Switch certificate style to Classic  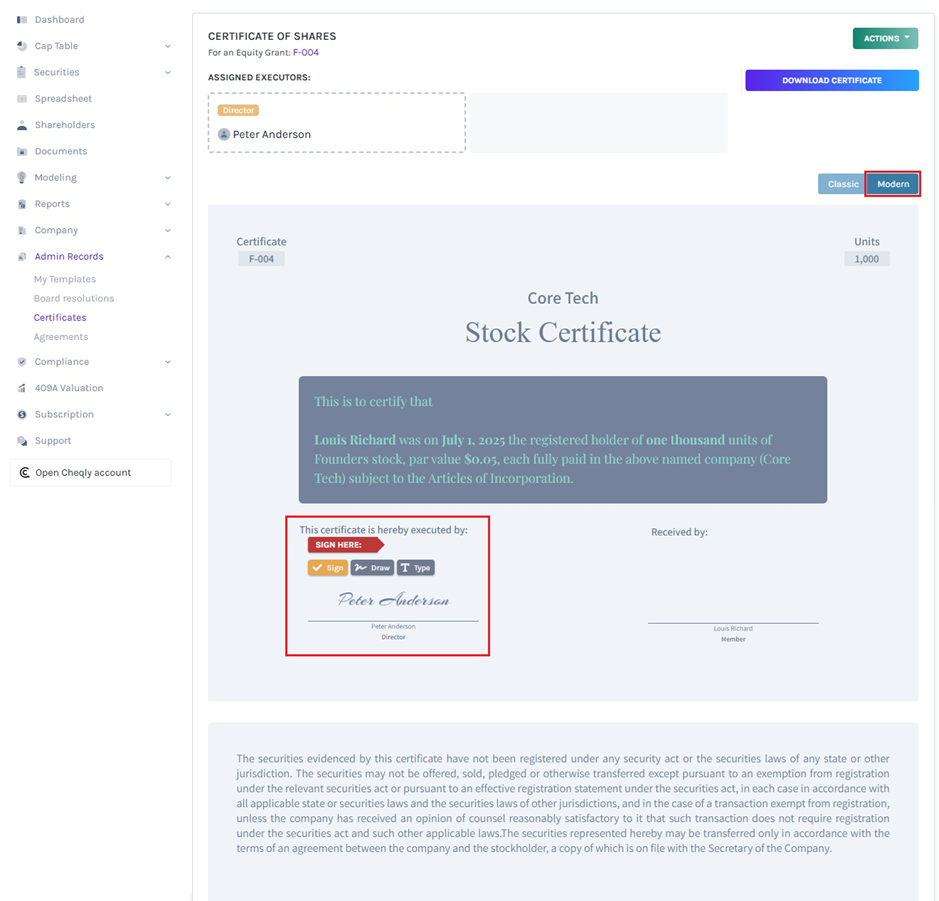tap(842, 184)
